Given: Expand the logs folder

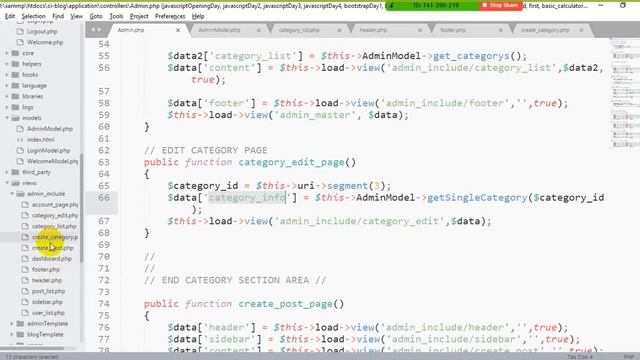Looking at the screenshot, I should point(7,107).
